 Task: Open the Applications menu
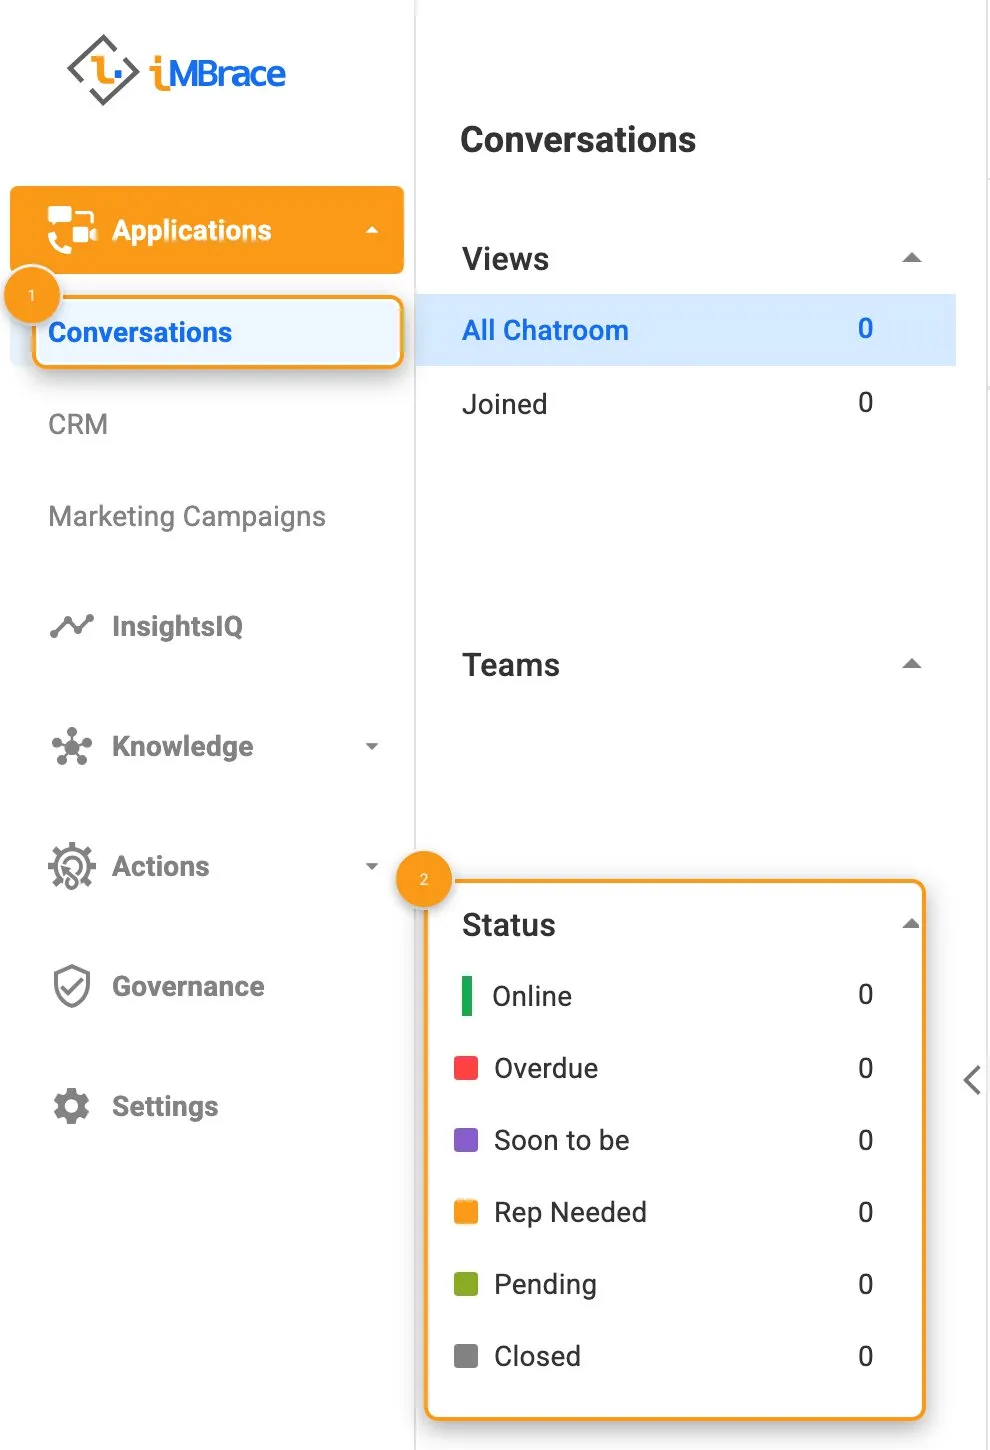coord(207,230)
